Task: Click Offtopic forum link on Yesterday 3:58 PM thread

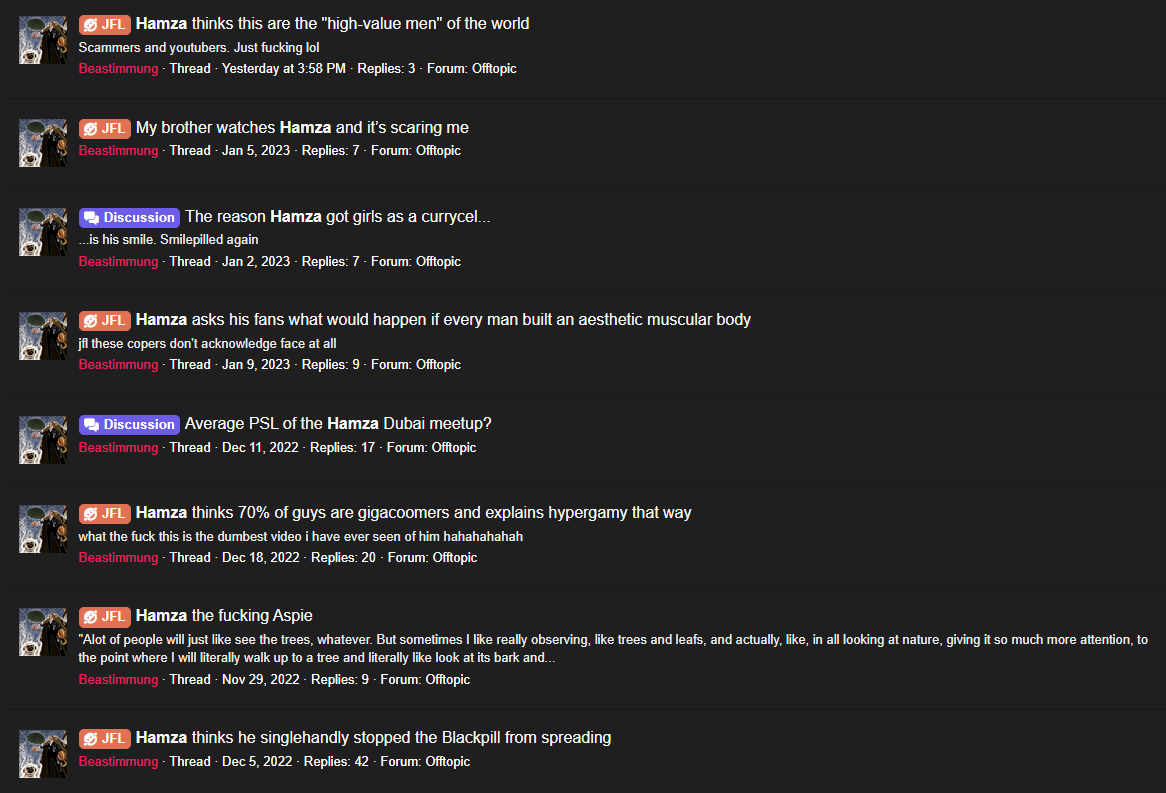Action: coord(494,68)
